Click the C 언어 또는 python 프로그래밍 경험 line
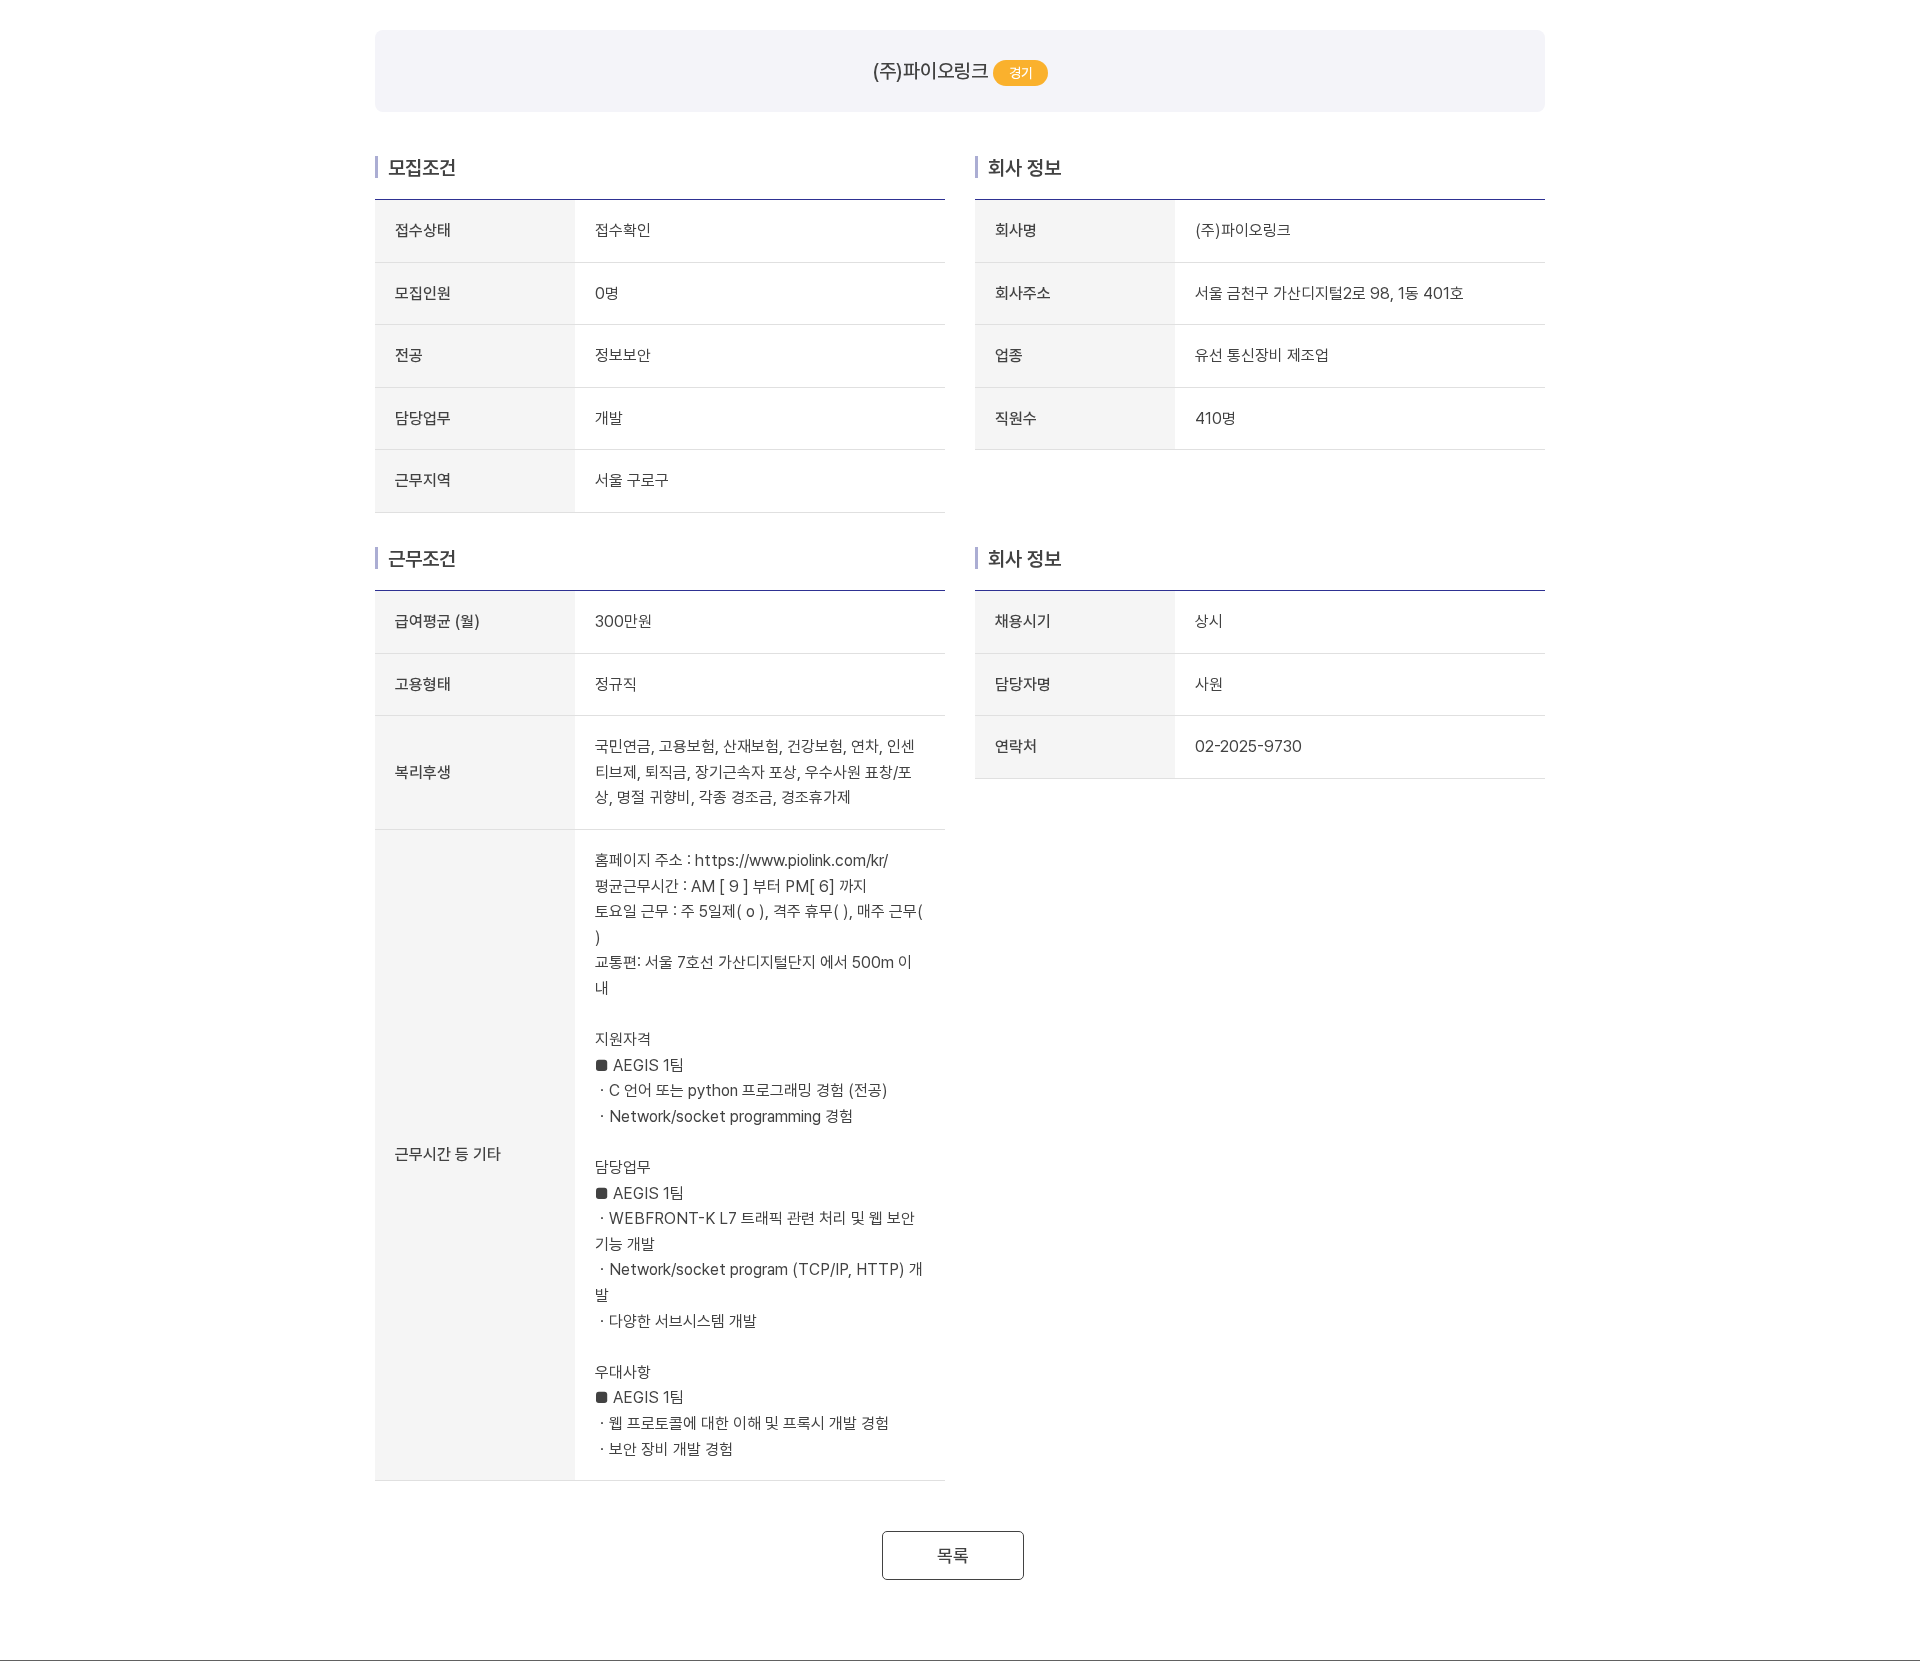Image resolution: width=1920 pixels, height=1661 pixels. pos(742,1090)
